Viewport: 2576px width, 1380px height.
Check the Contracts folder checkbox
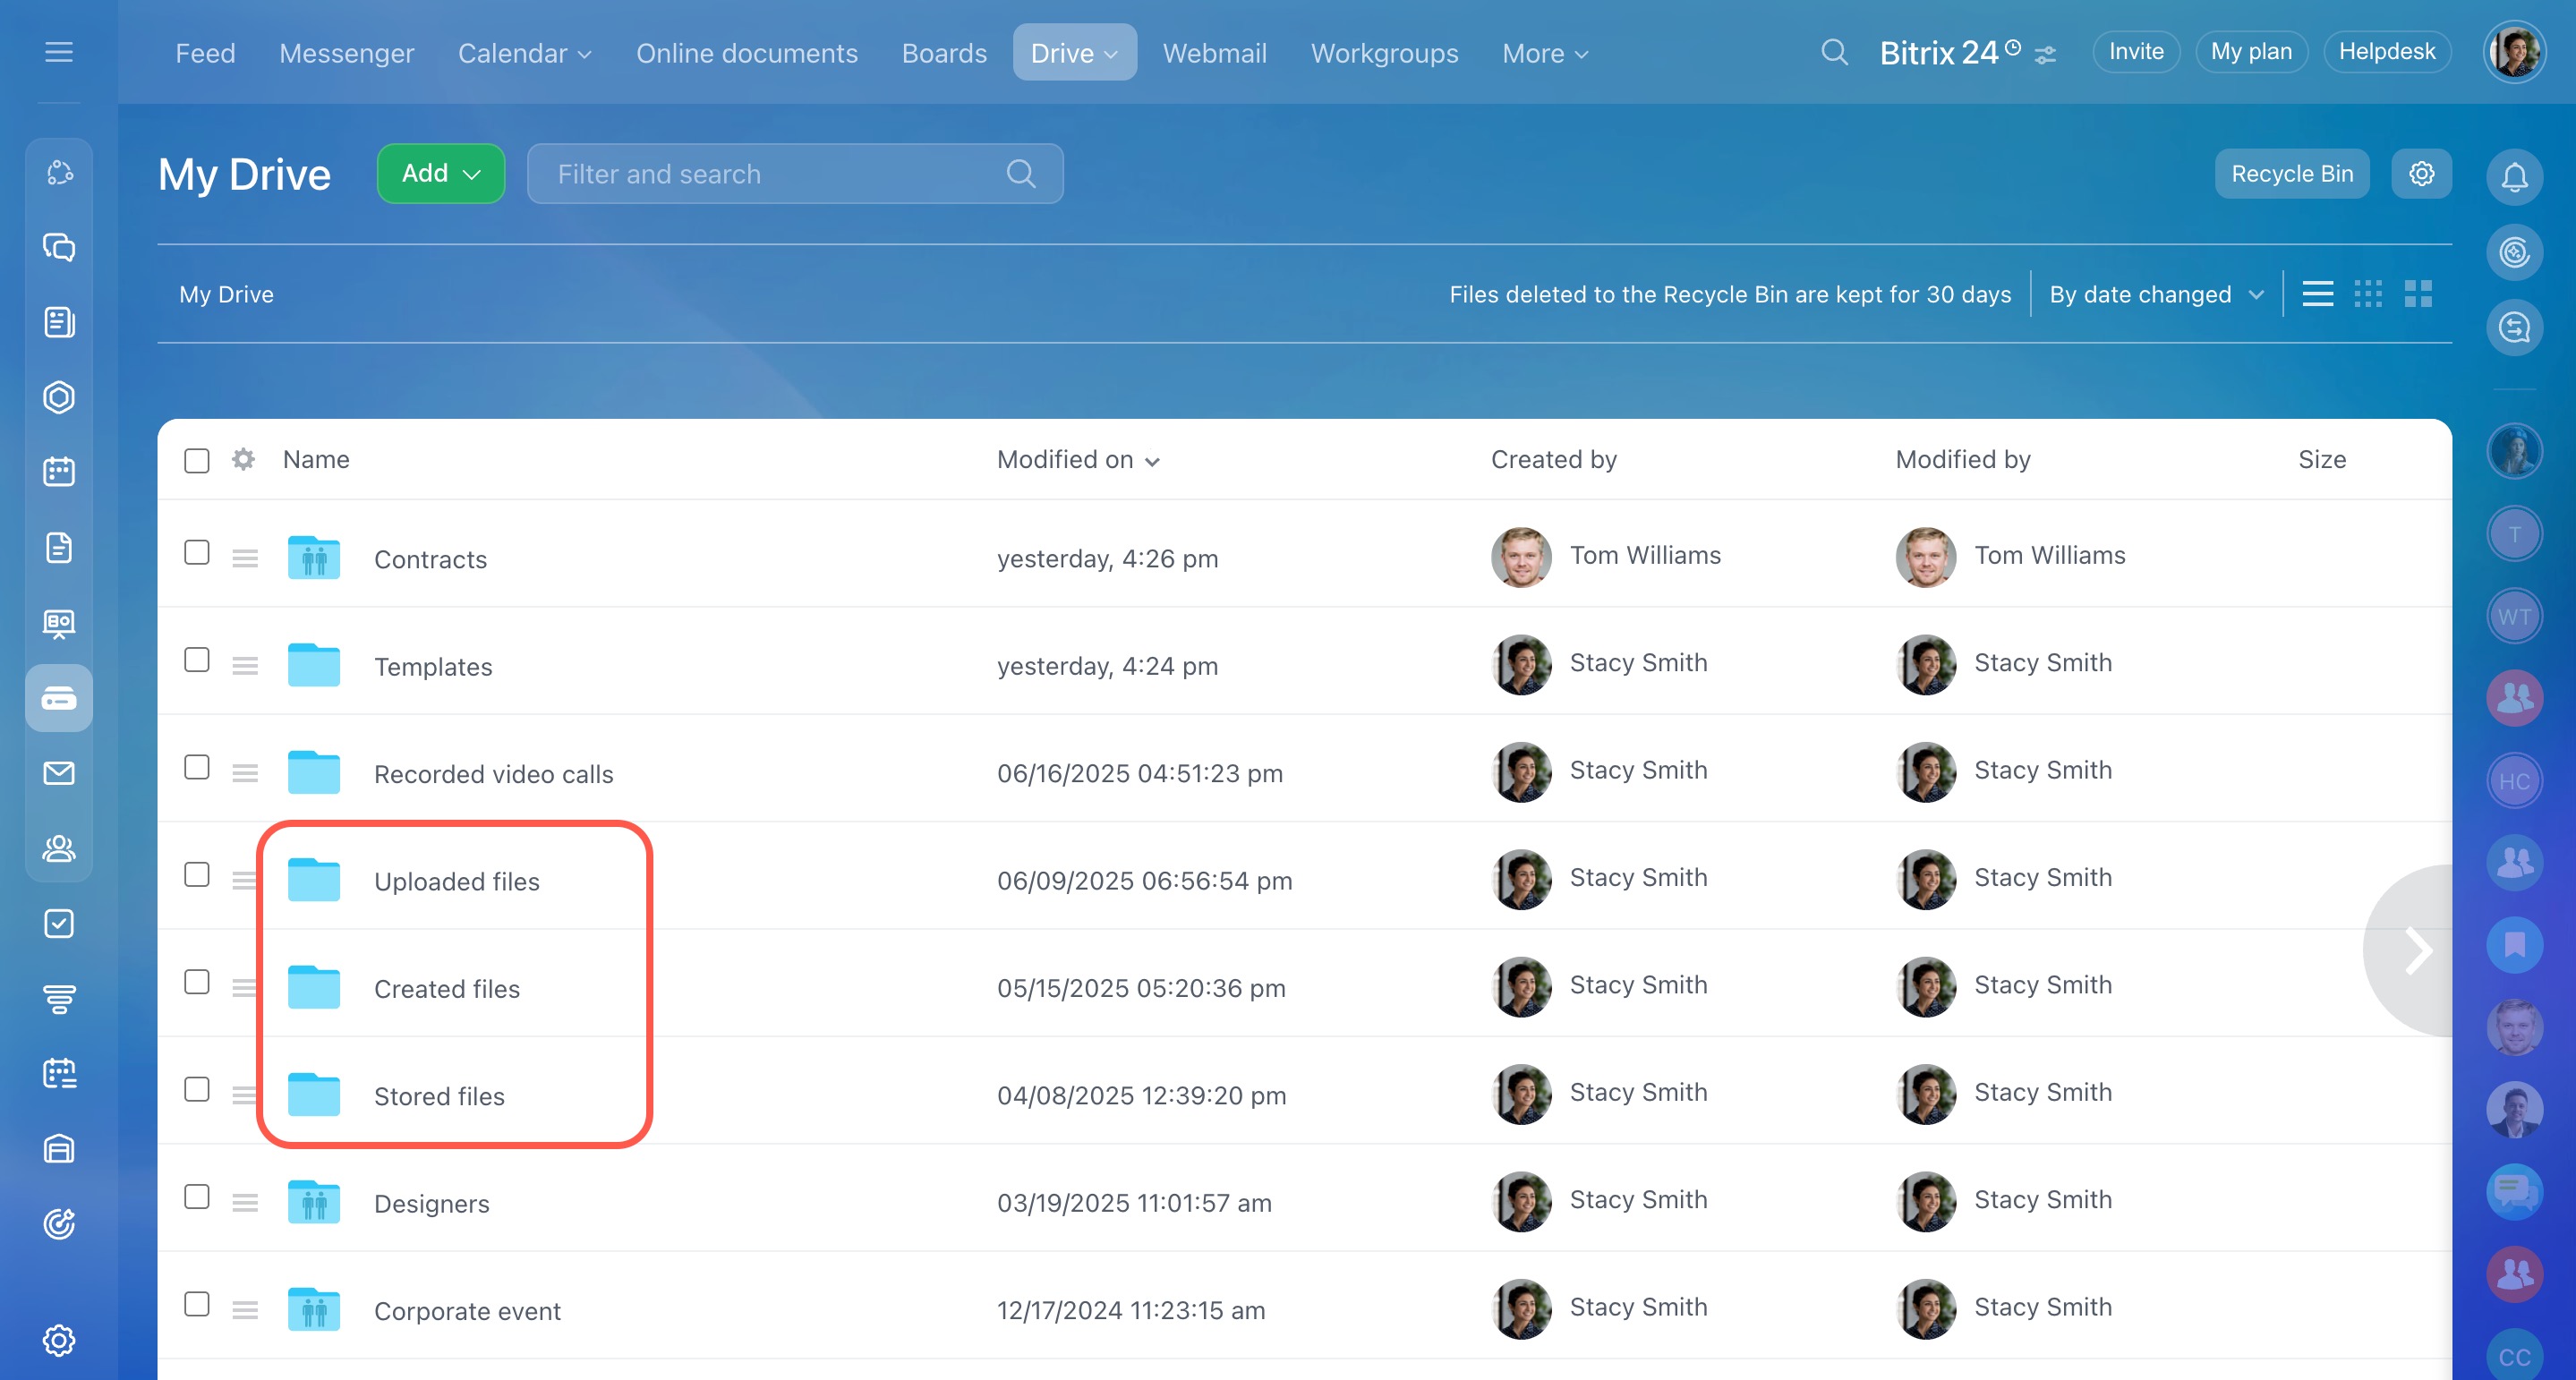197,553
